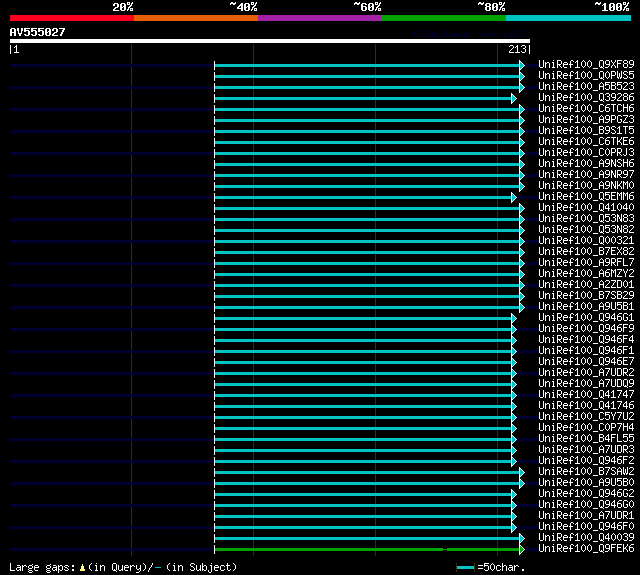Click the UniRef100_Q00321 label
The height and width of the screenshot is (575, 640).
point(586,241)
